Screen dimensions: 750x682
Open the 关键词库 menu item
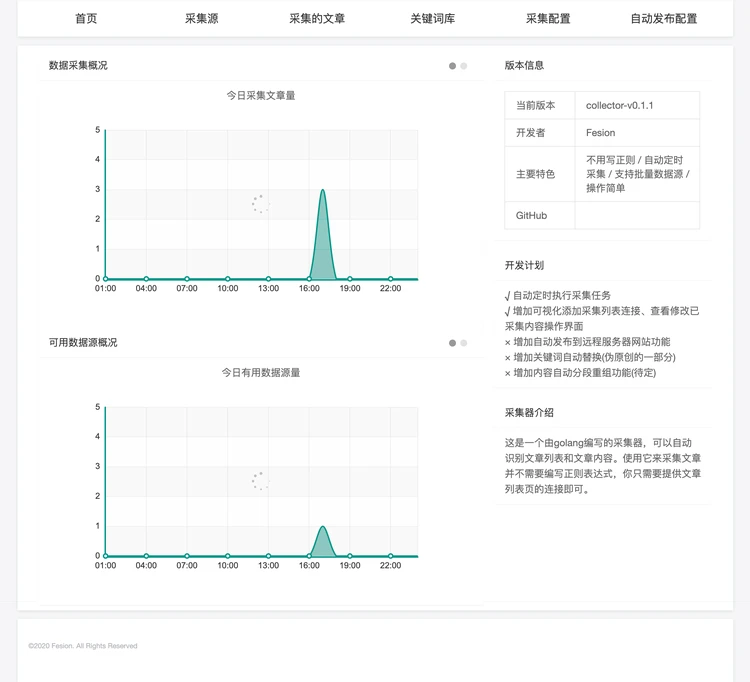432,18
